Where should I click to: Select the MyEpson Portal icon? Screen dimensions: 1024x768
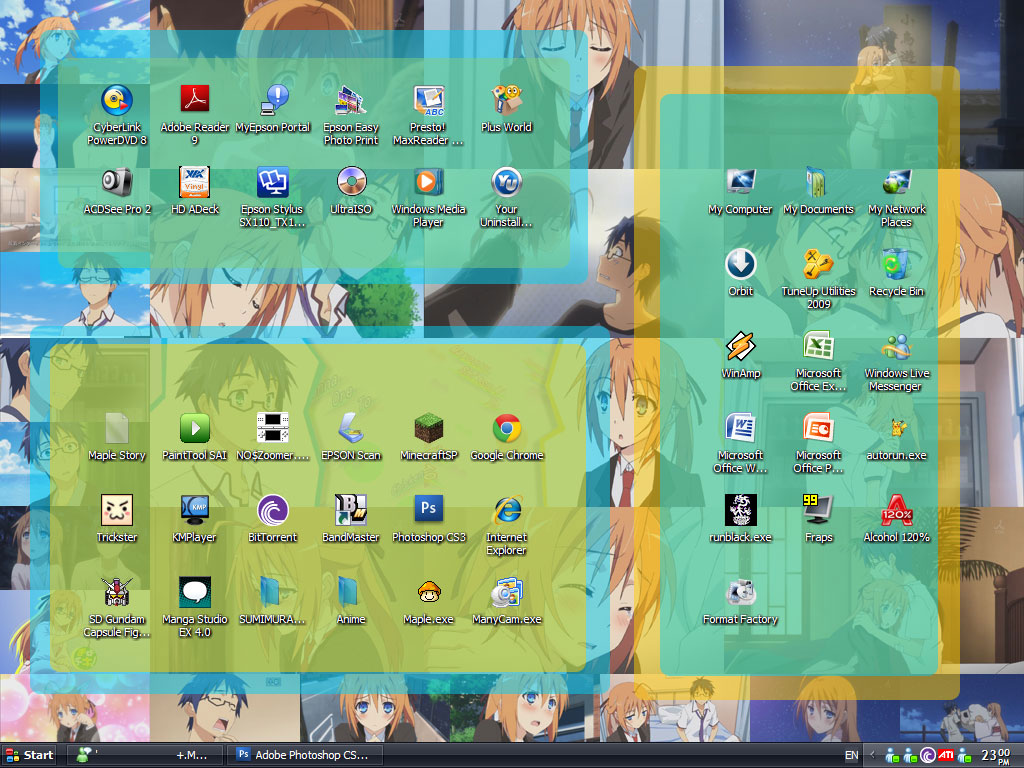tap(273, 101)
